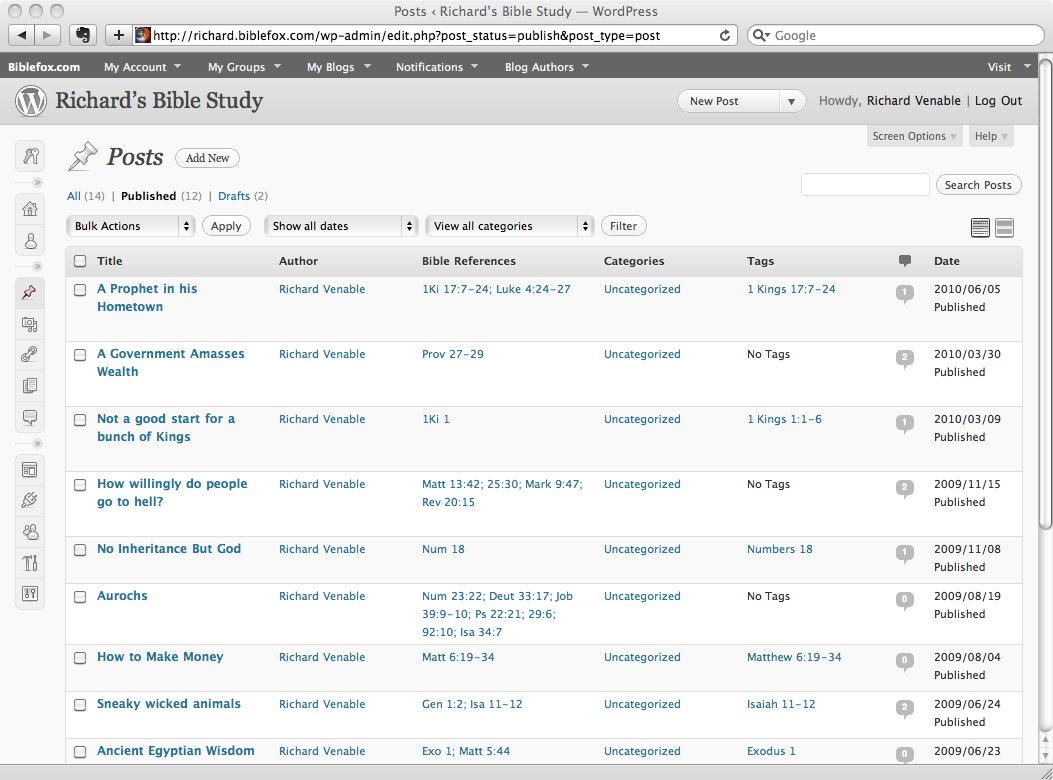Open comments bubble for A Prophet in his Hometown

905,294
